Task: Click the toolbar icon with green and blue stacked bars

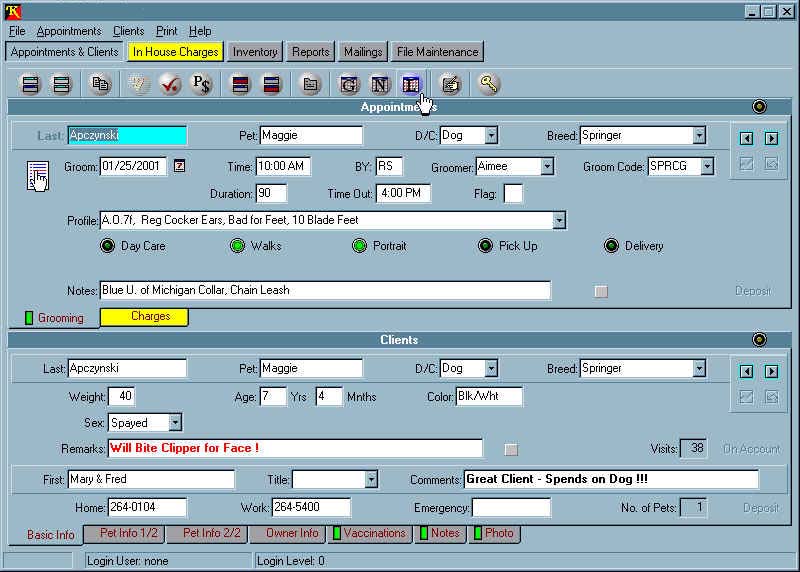Action: [x=31, y=84]
